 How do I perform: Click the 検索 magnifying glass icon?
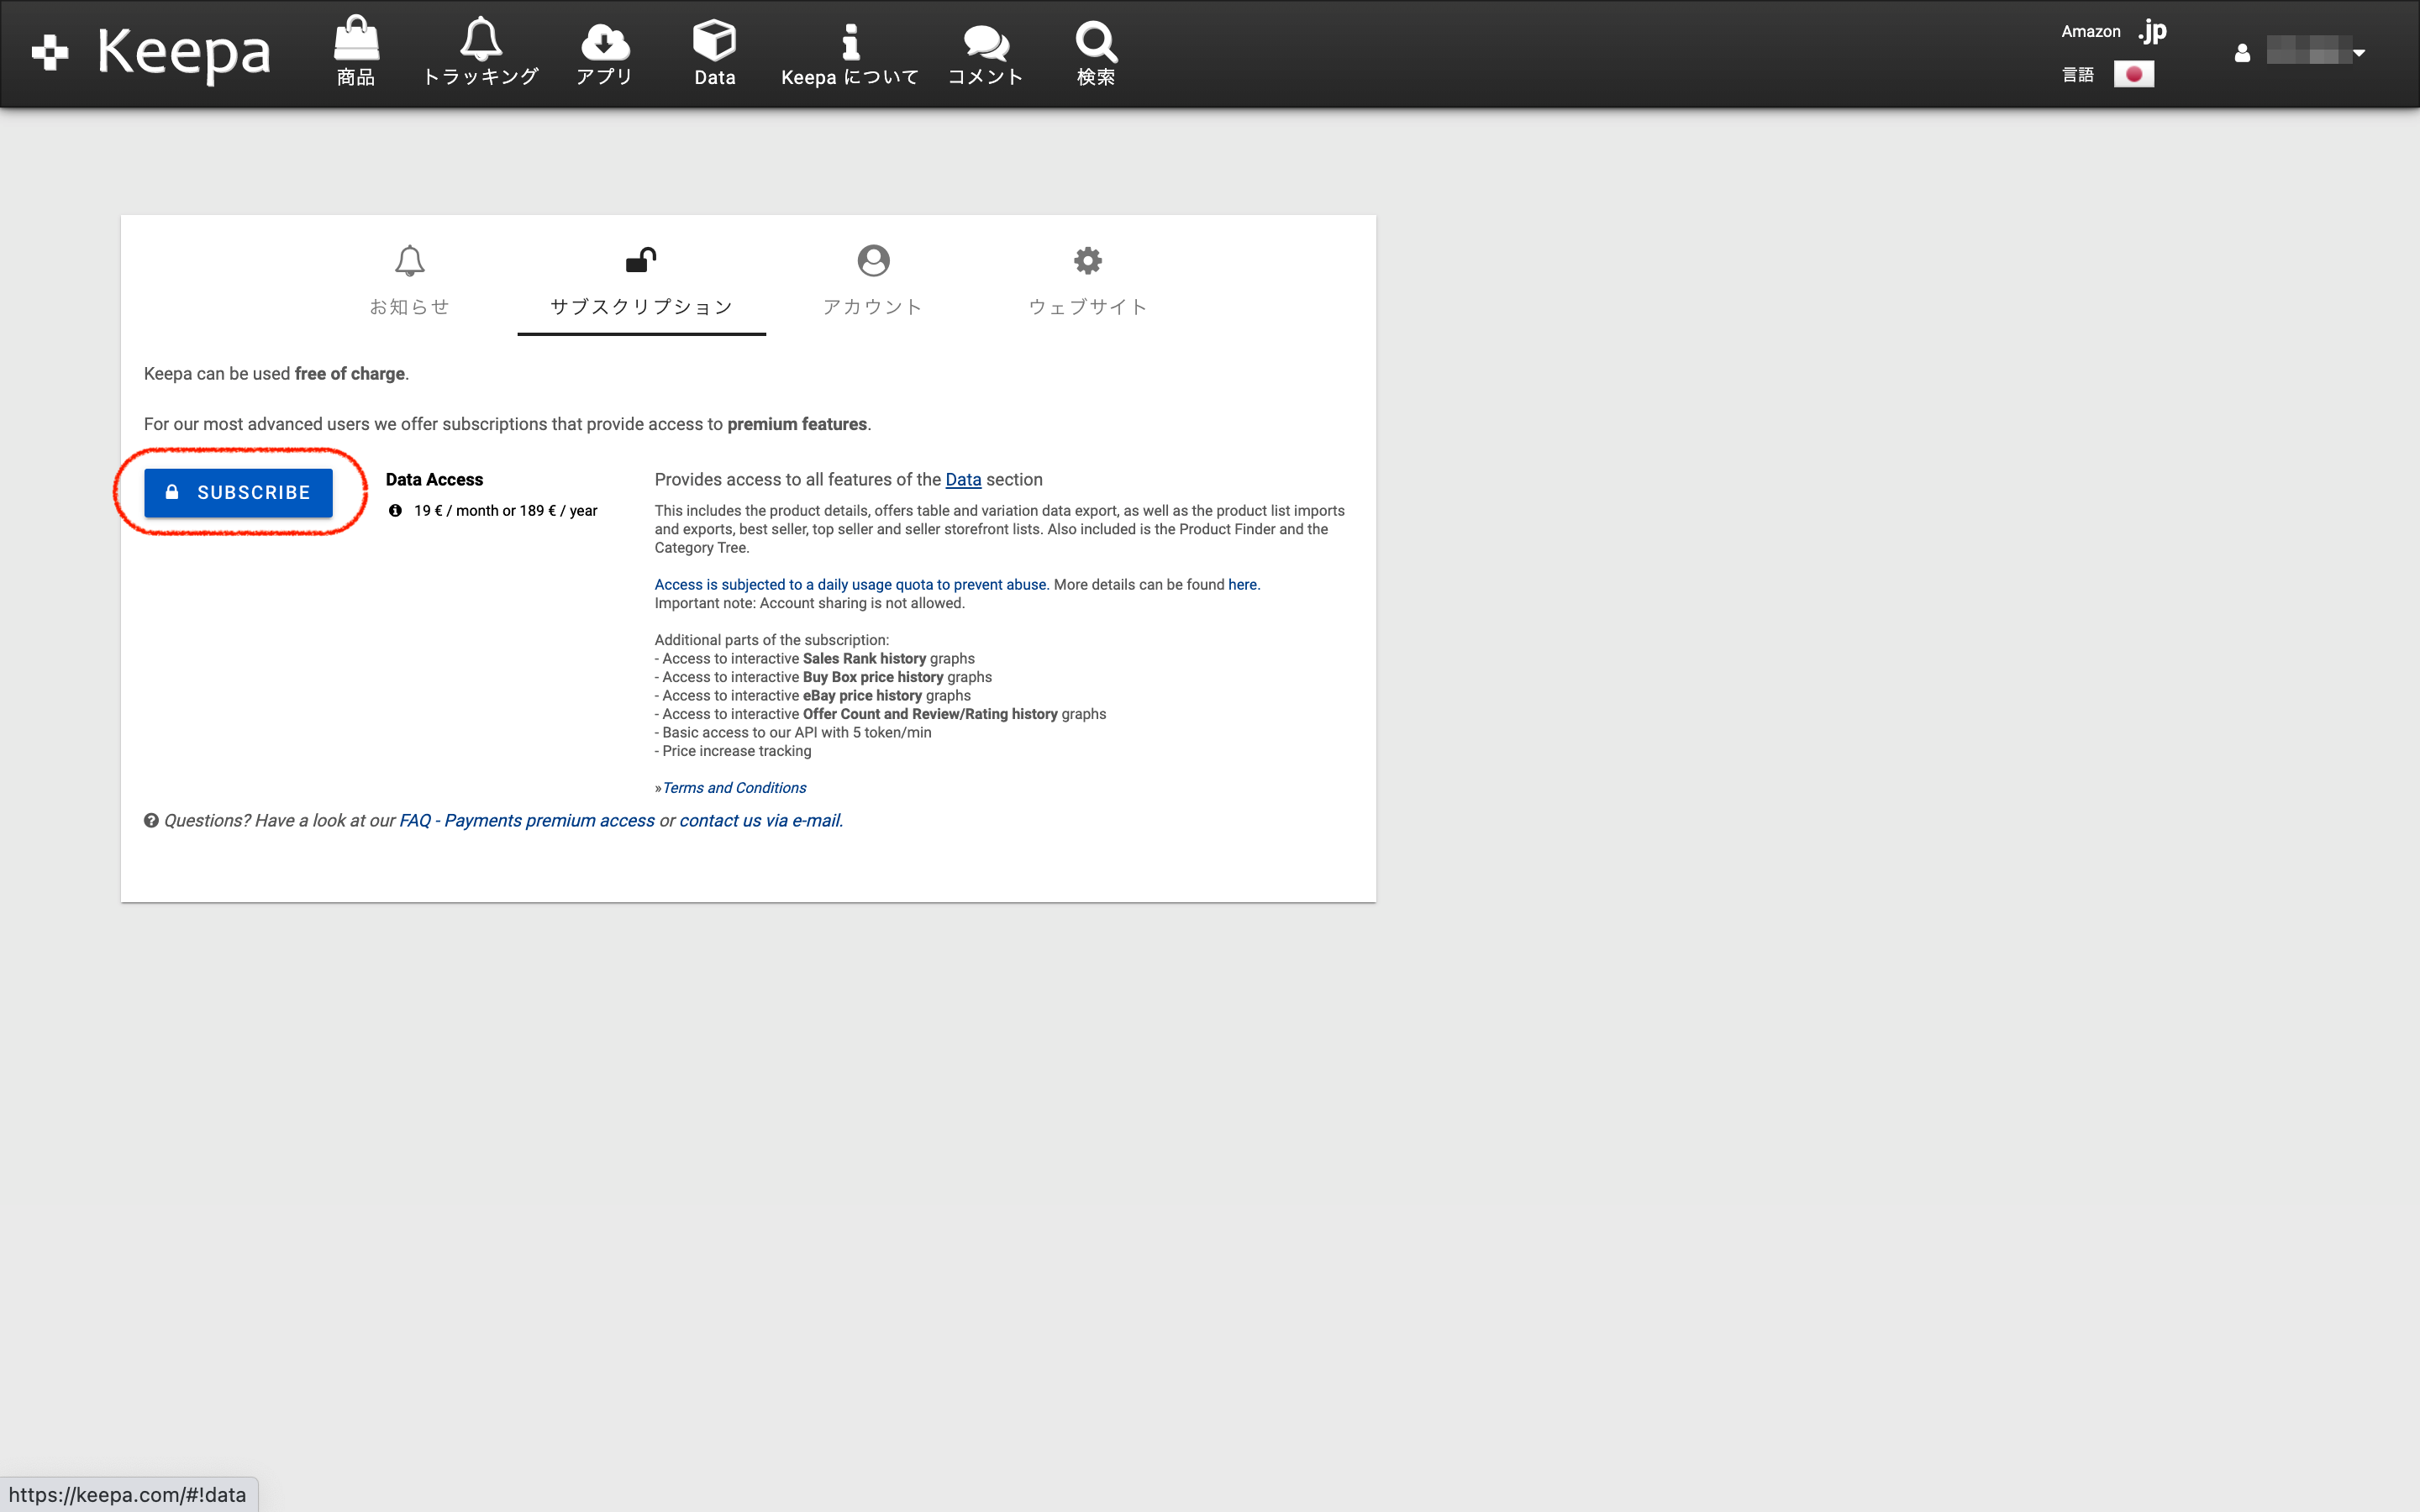(1095, 42)
